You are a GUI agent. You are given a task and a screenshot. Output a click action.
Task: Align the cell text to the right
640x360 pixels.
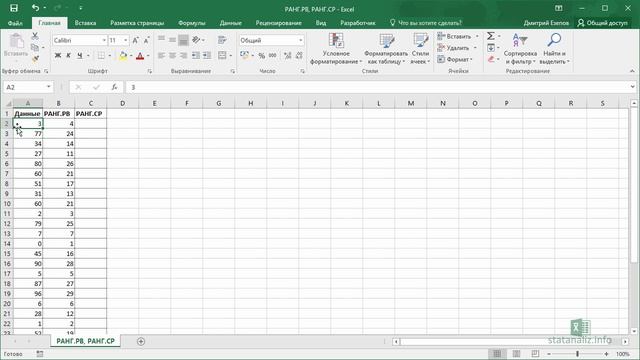[x=183, y=55]
